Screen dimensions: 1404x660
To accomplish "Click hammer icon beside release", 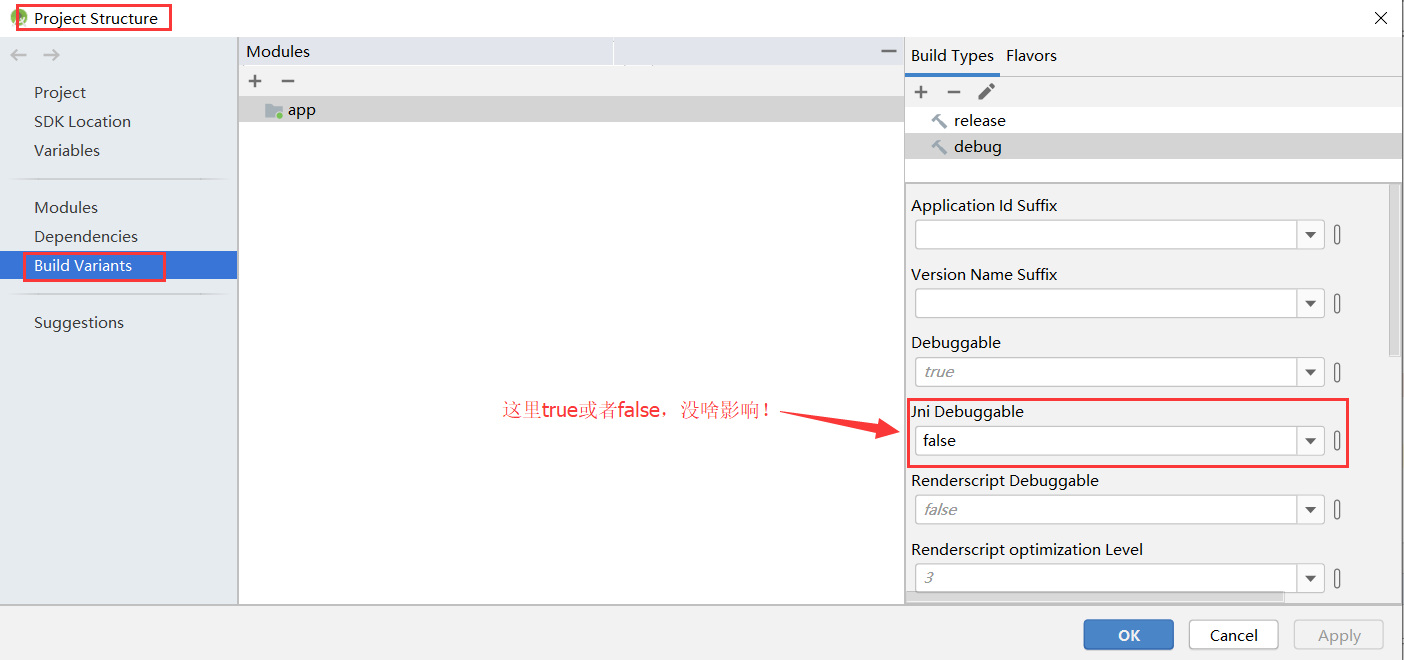I will pos(939,120).
